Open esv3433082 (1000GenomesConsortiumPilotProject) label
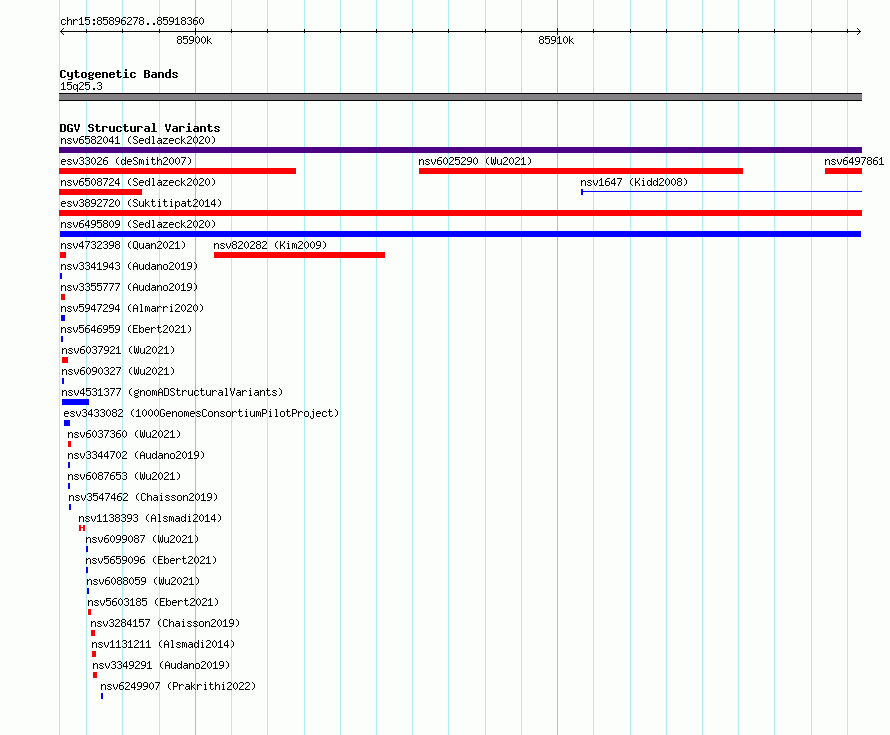 pos(201,413)
